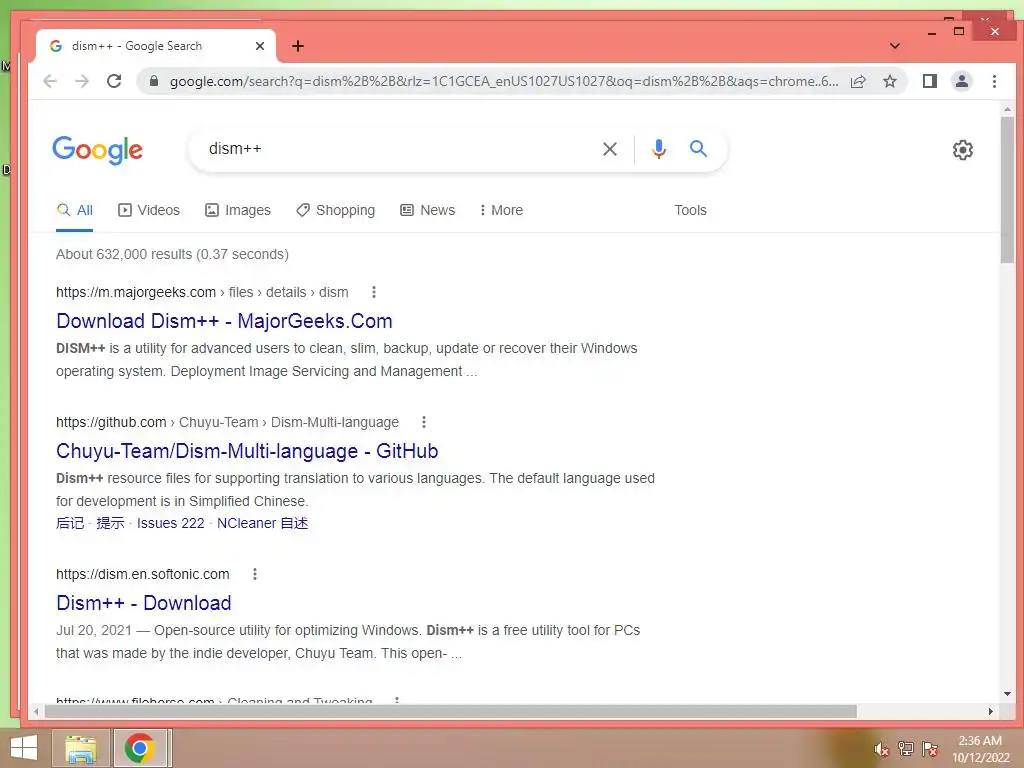
Task: Bookmark this page with star icon
Action: 889,81
